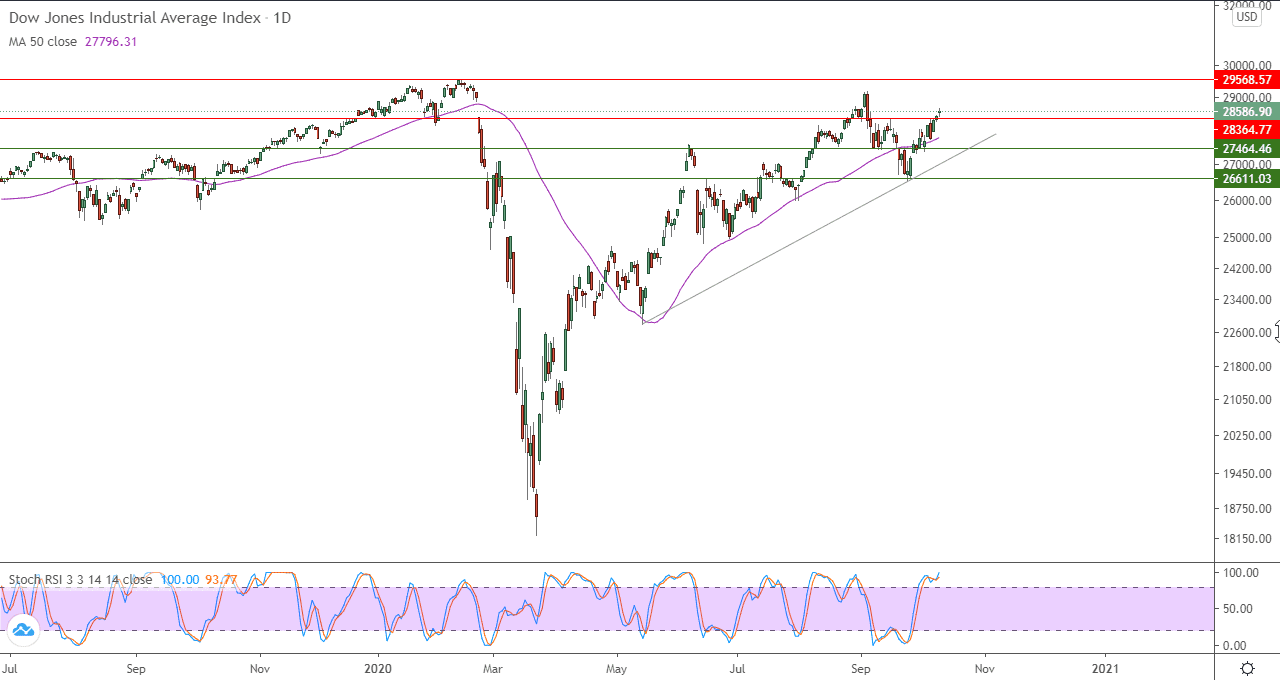The image size is (1280, 680).
Task: Click the 30000.00 price axis tick
Action: pyautogui.click(x=1245, y=66)
